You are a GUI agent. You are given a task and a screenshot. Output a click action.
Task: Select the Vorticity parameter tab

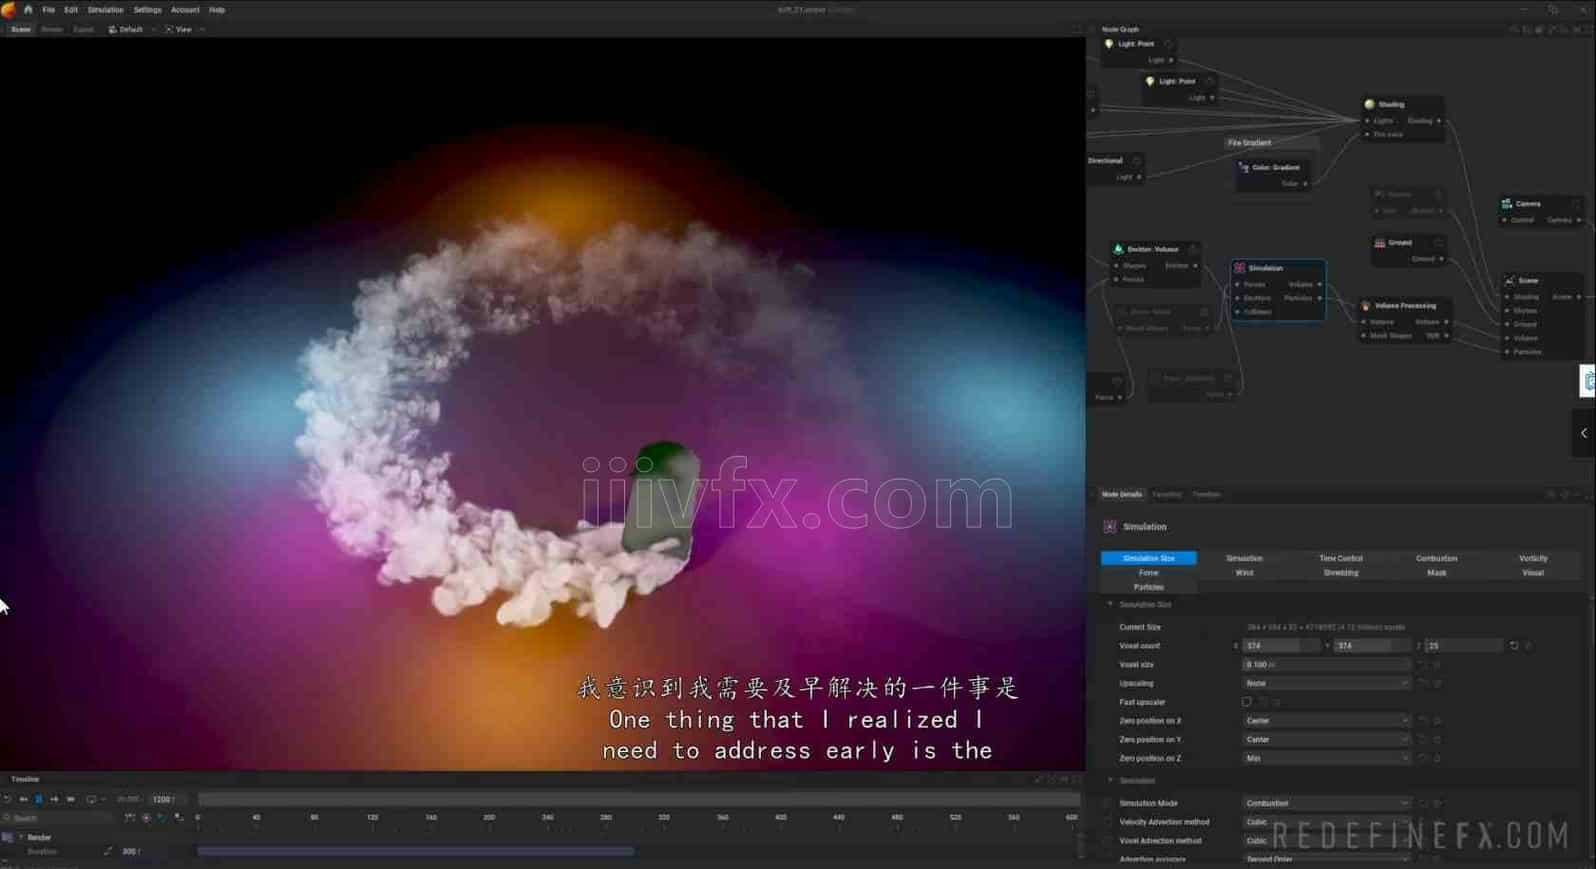coord(1533,558)
